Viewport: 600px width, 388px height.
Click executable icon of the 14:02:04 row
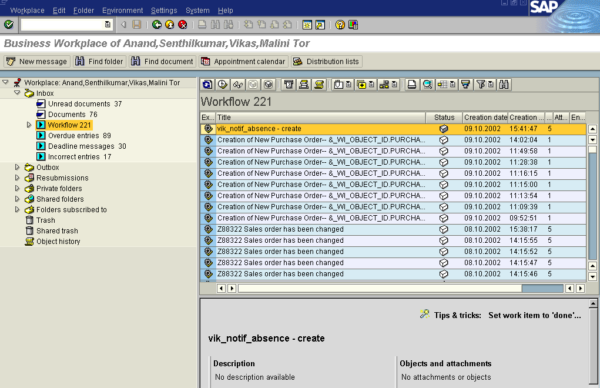[x=208, y=140]
